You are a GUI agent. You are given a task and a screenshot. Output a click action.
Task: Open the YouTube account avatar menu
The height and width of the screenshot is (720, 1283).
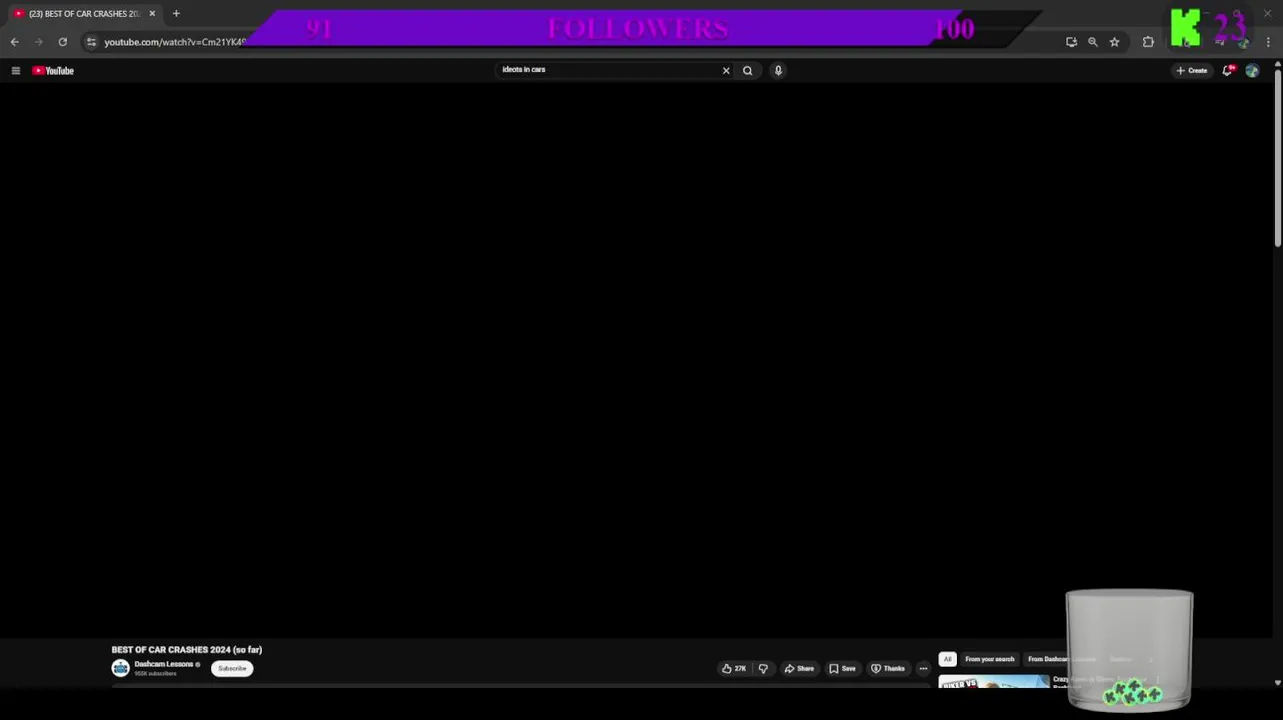(x=1252, y=70)
